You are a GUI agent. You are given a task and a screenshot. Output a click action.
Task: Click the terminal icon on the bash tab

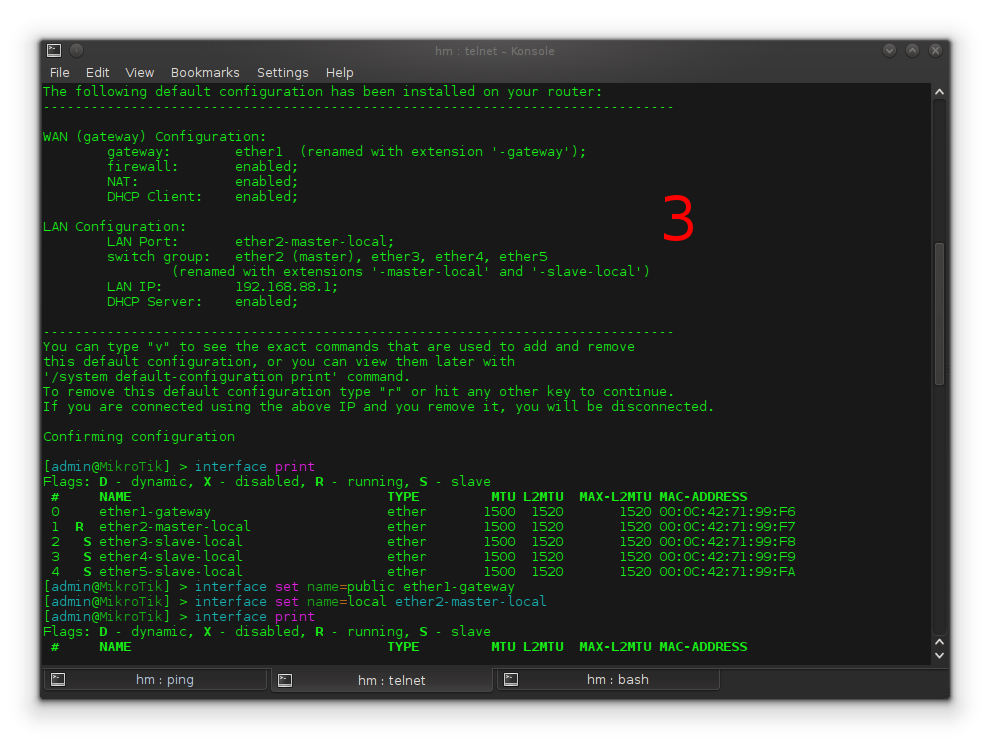511,679
